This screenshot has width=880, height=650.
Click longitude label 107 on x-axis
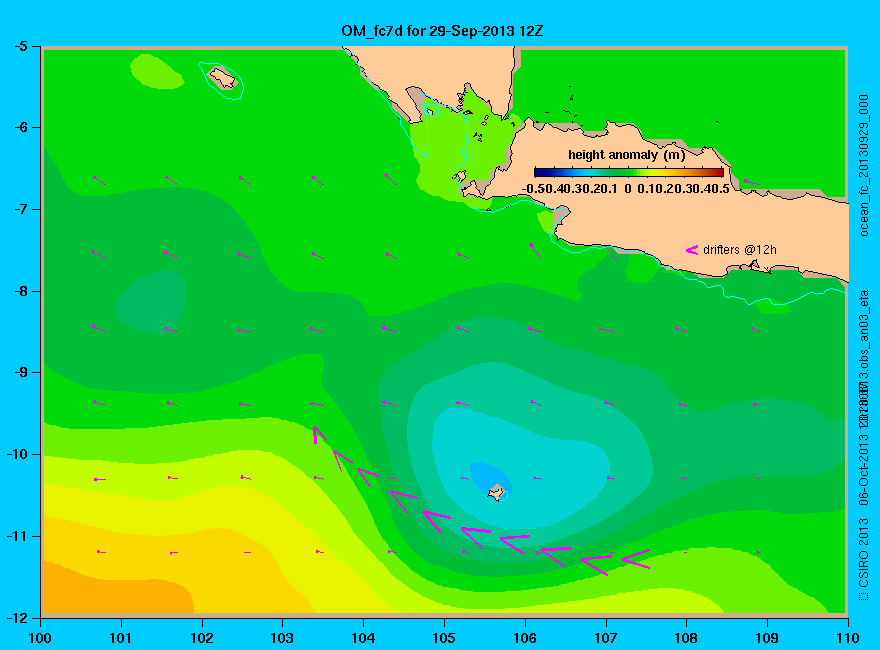click(606, 638)
